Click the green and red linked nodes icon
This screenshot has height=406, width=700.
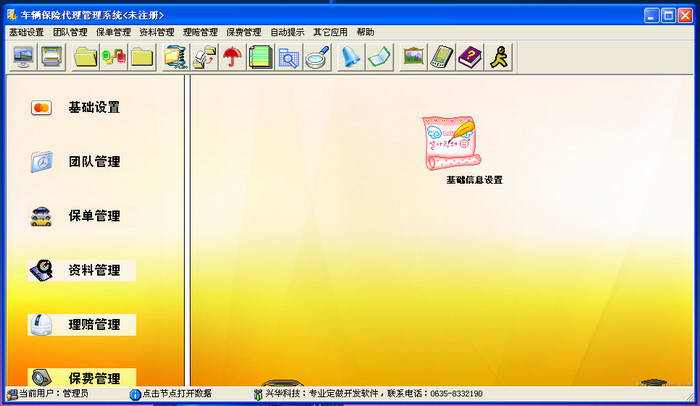[114, 57]
